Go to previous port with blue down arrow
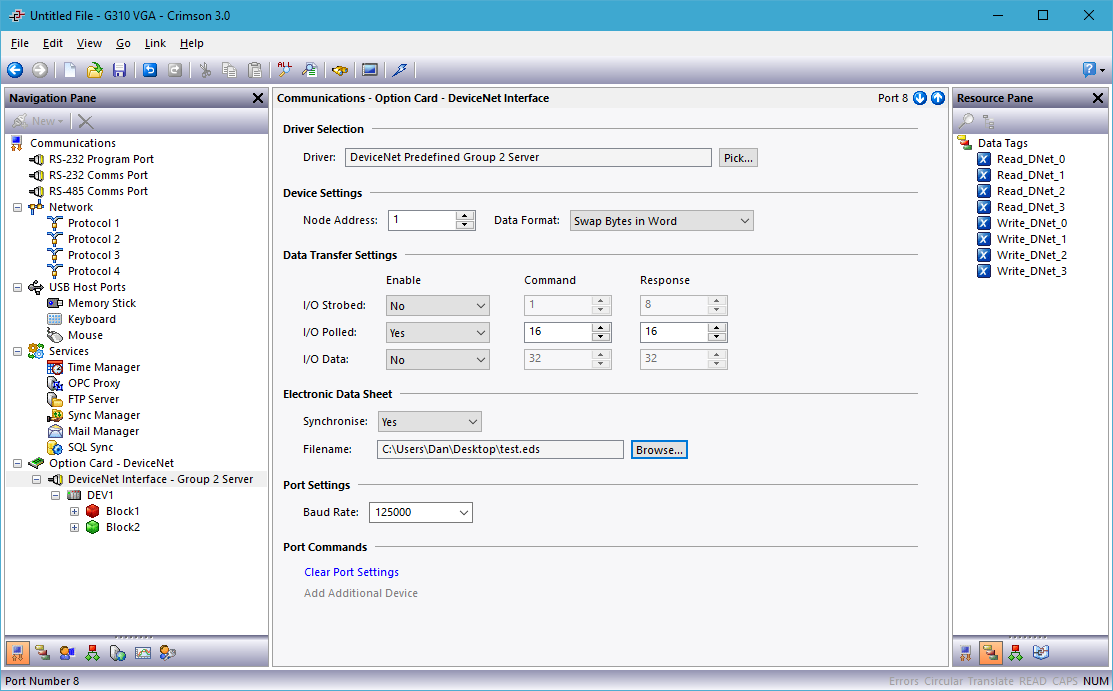Image resolution: width=1113 pixels, height=691 pixels. pyautogui.click(x=920, y=98)
